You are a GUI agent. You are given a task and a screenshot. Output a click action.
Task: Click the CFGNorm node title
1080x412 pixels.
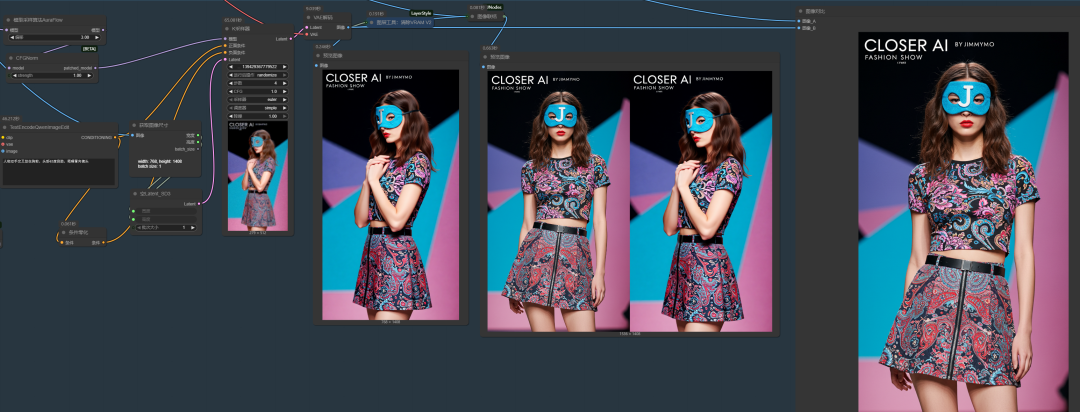point(26,59)
